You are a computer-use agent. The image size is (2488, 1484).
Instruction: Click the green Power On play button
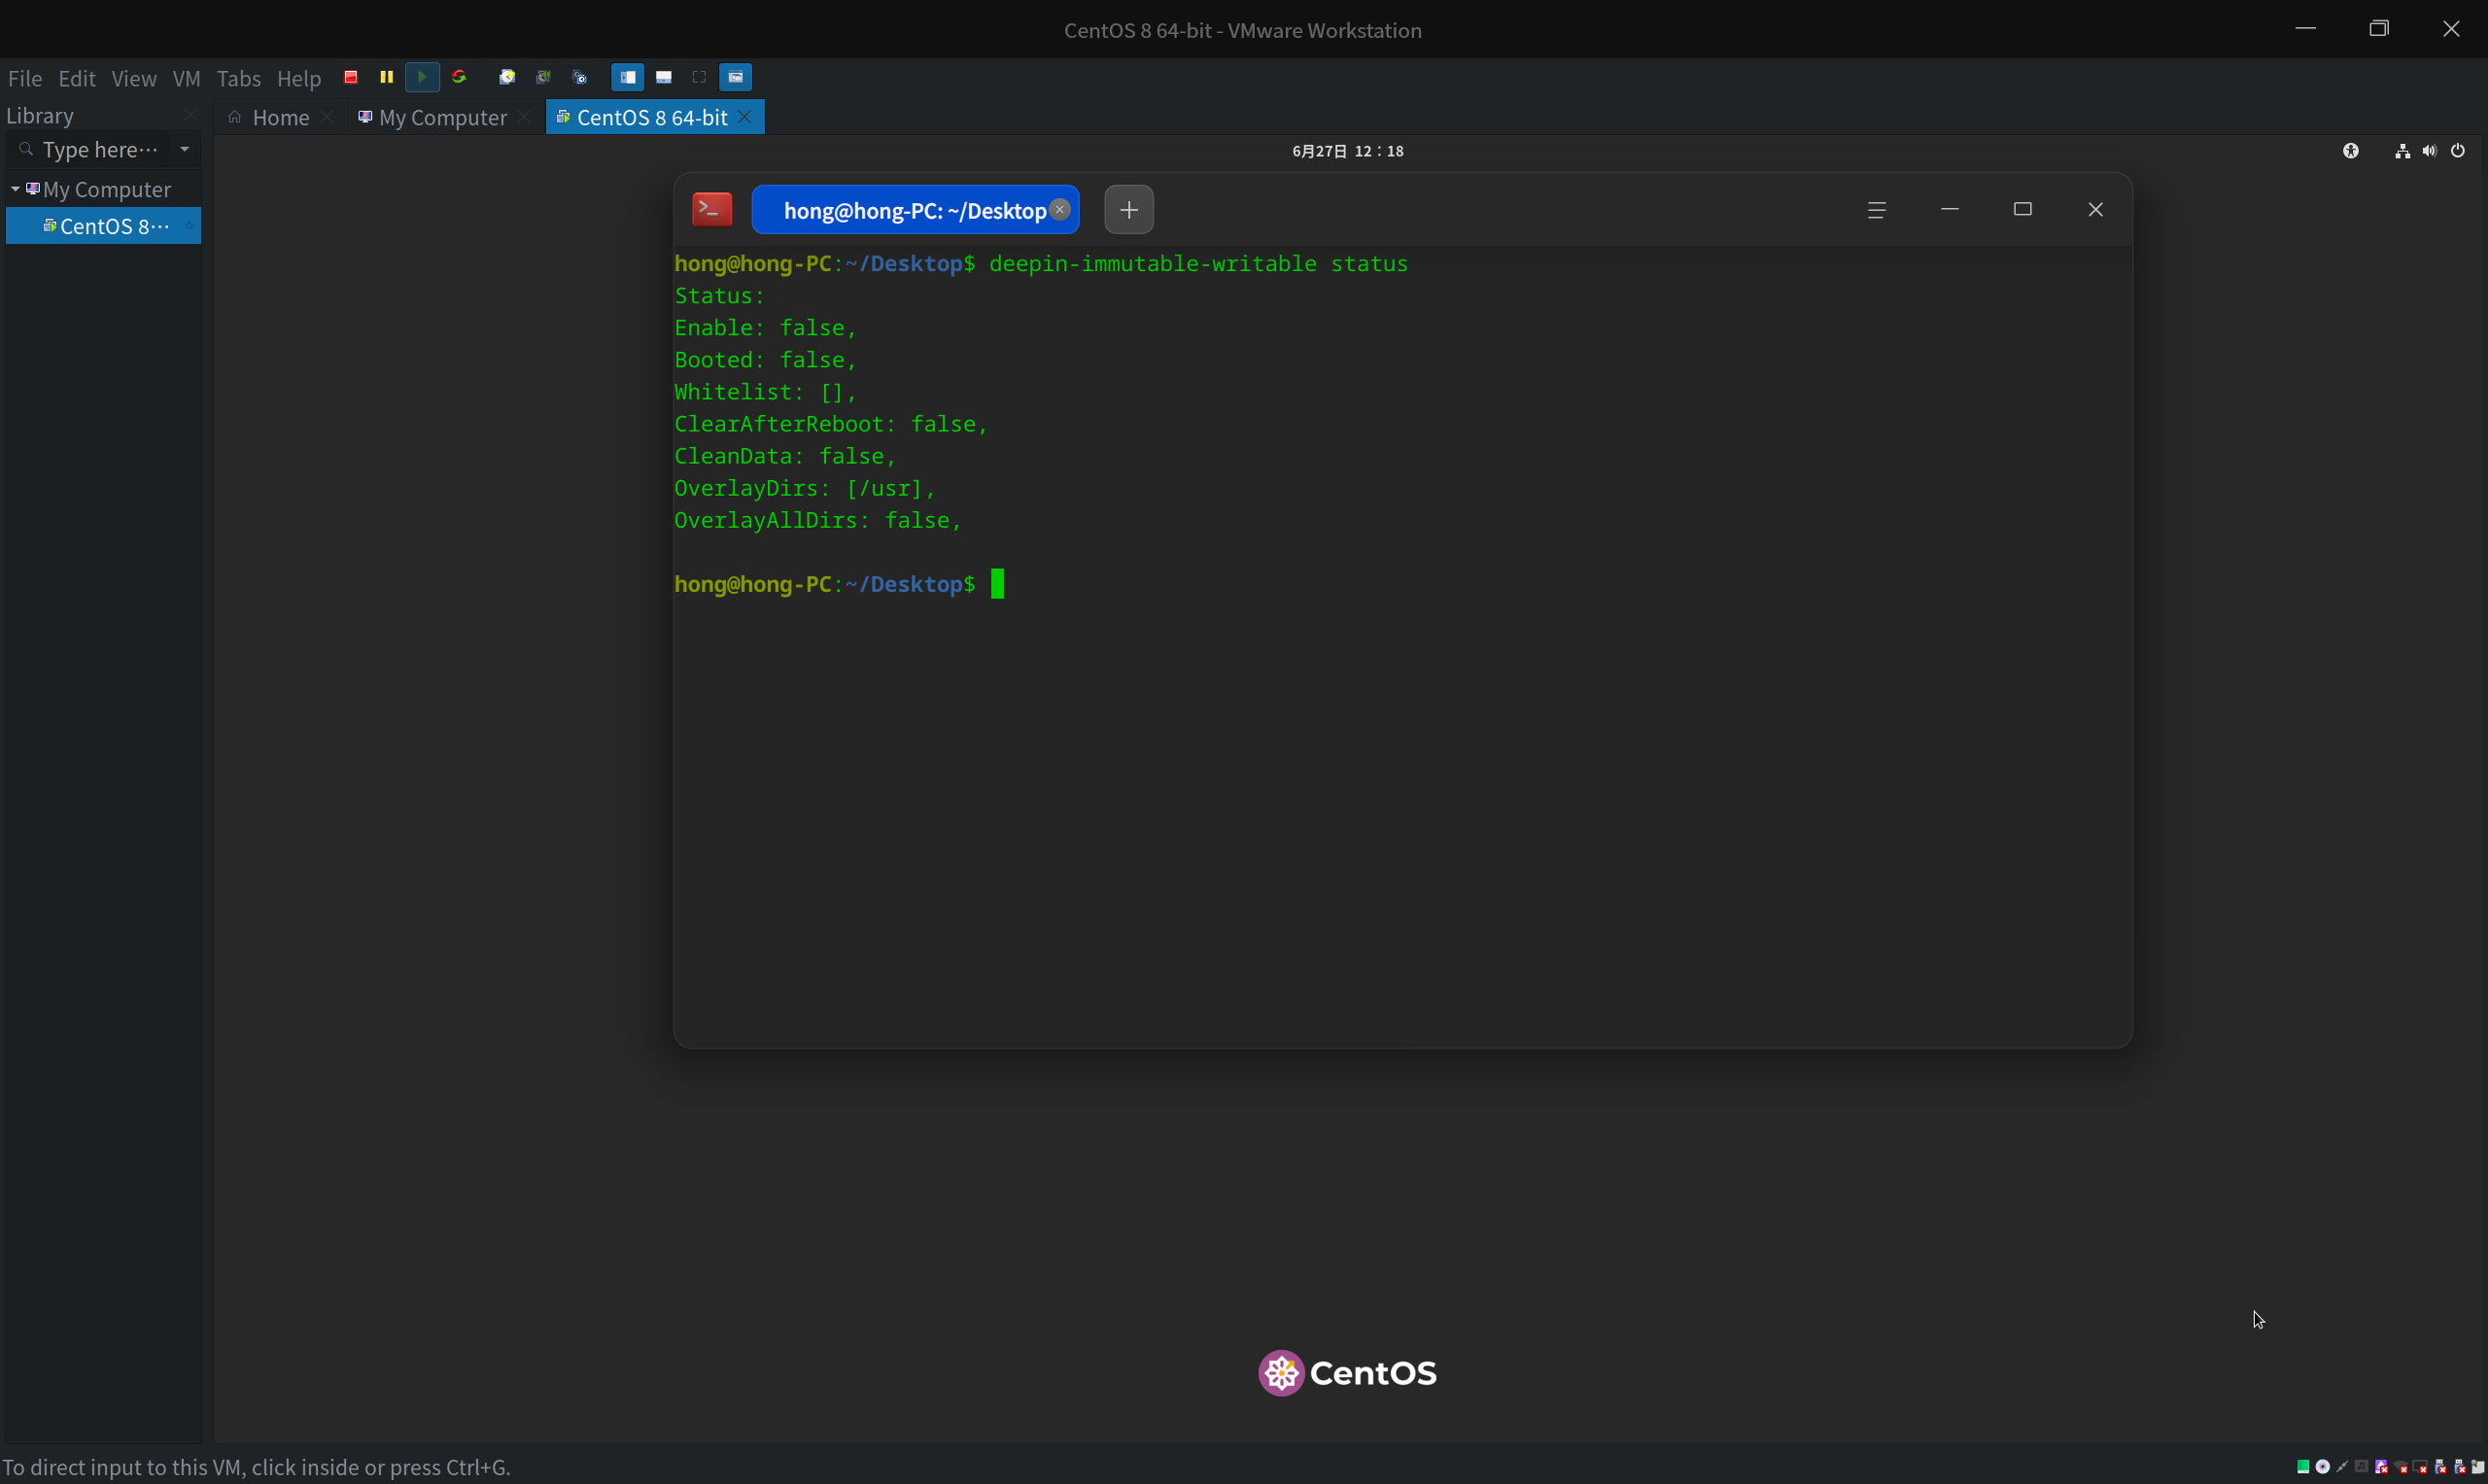(422, 77)
